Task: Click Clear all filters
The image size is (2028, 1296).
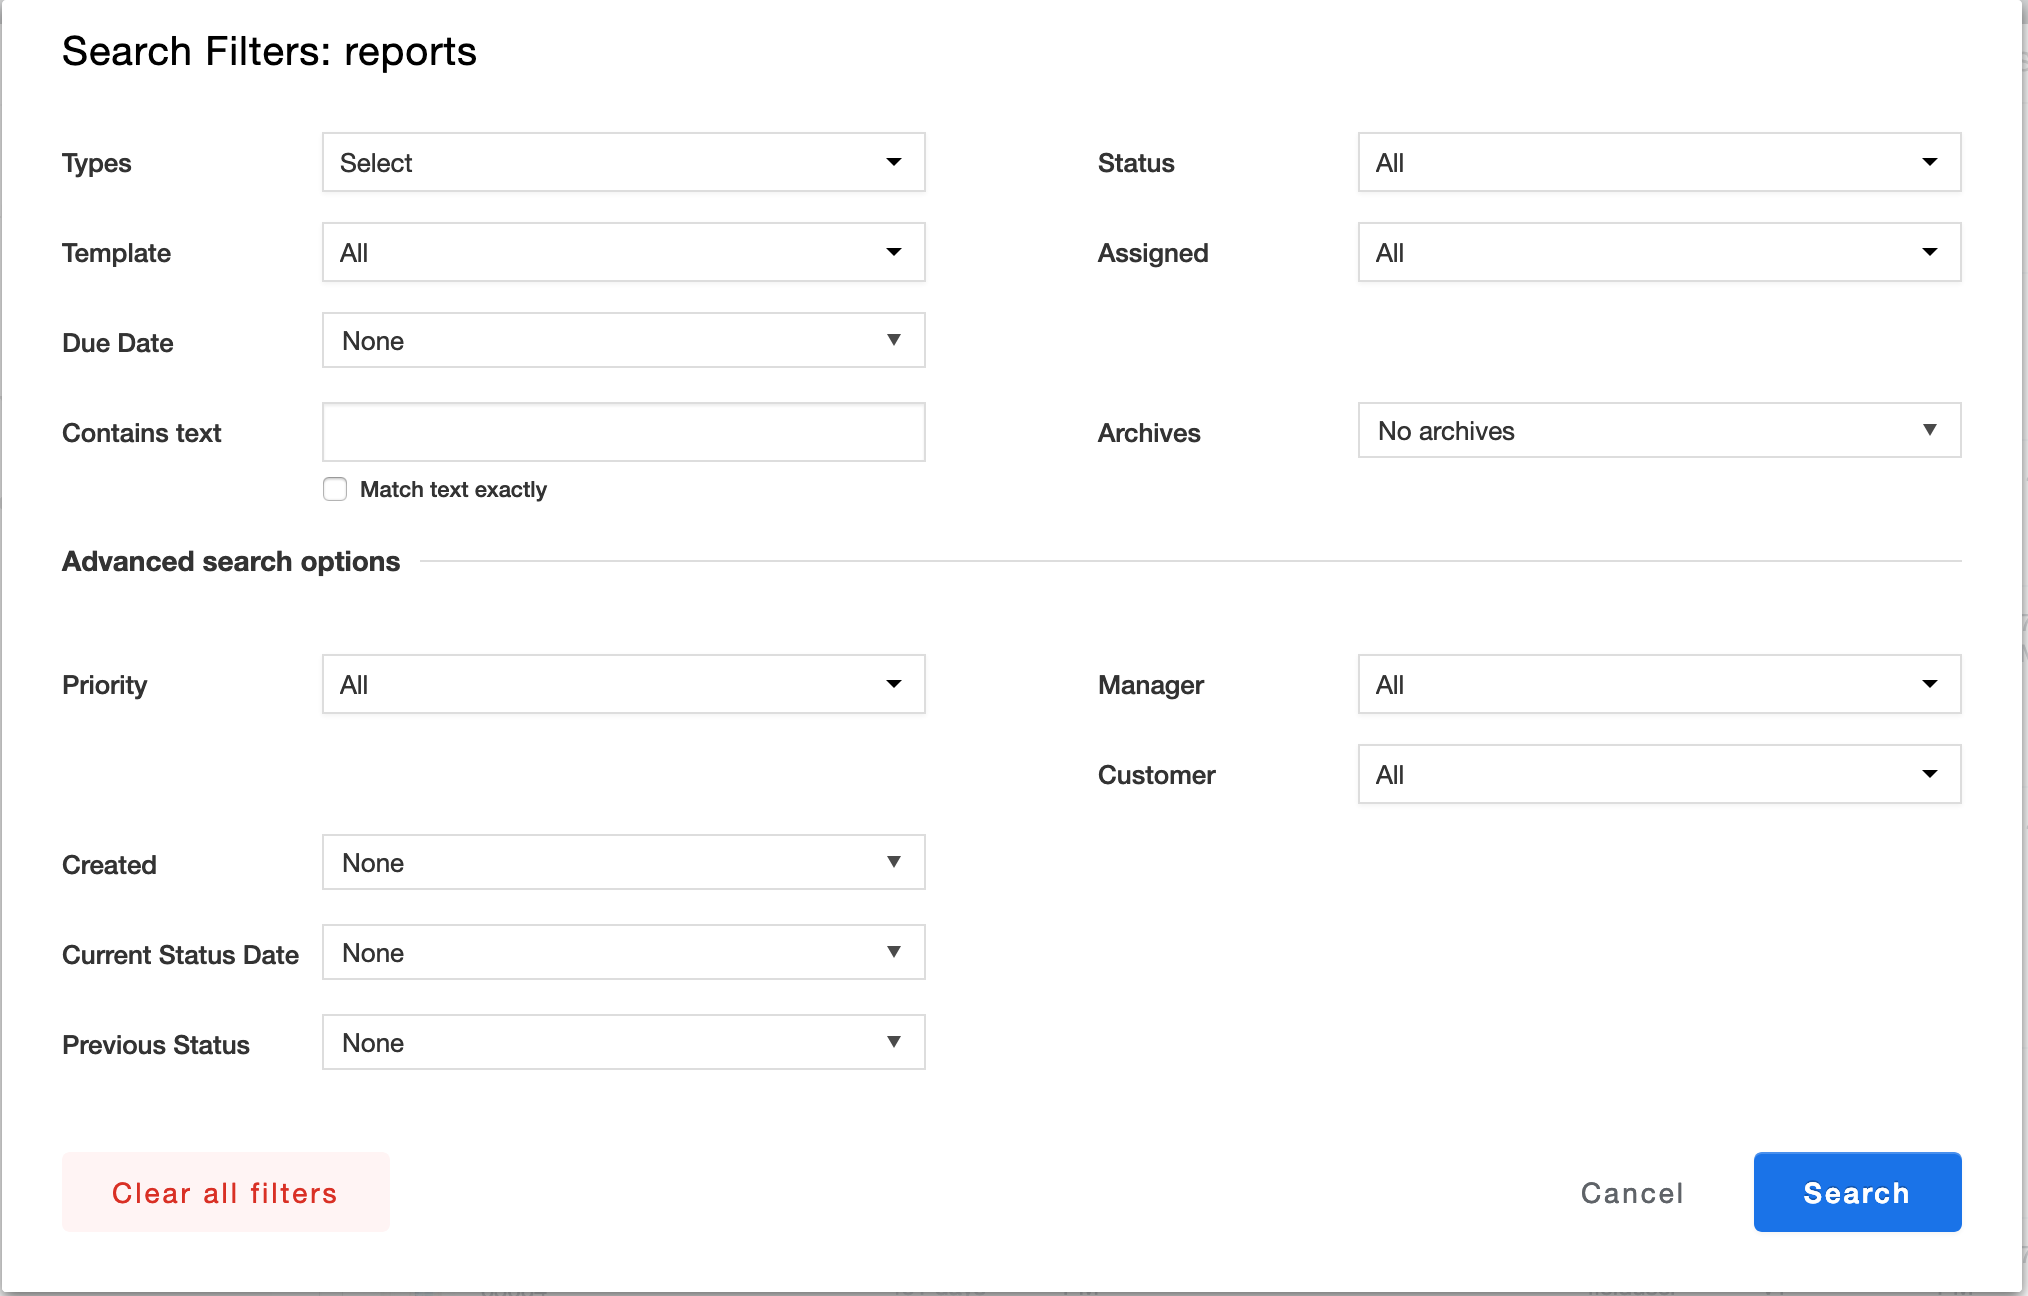Action: [225, 1192]
